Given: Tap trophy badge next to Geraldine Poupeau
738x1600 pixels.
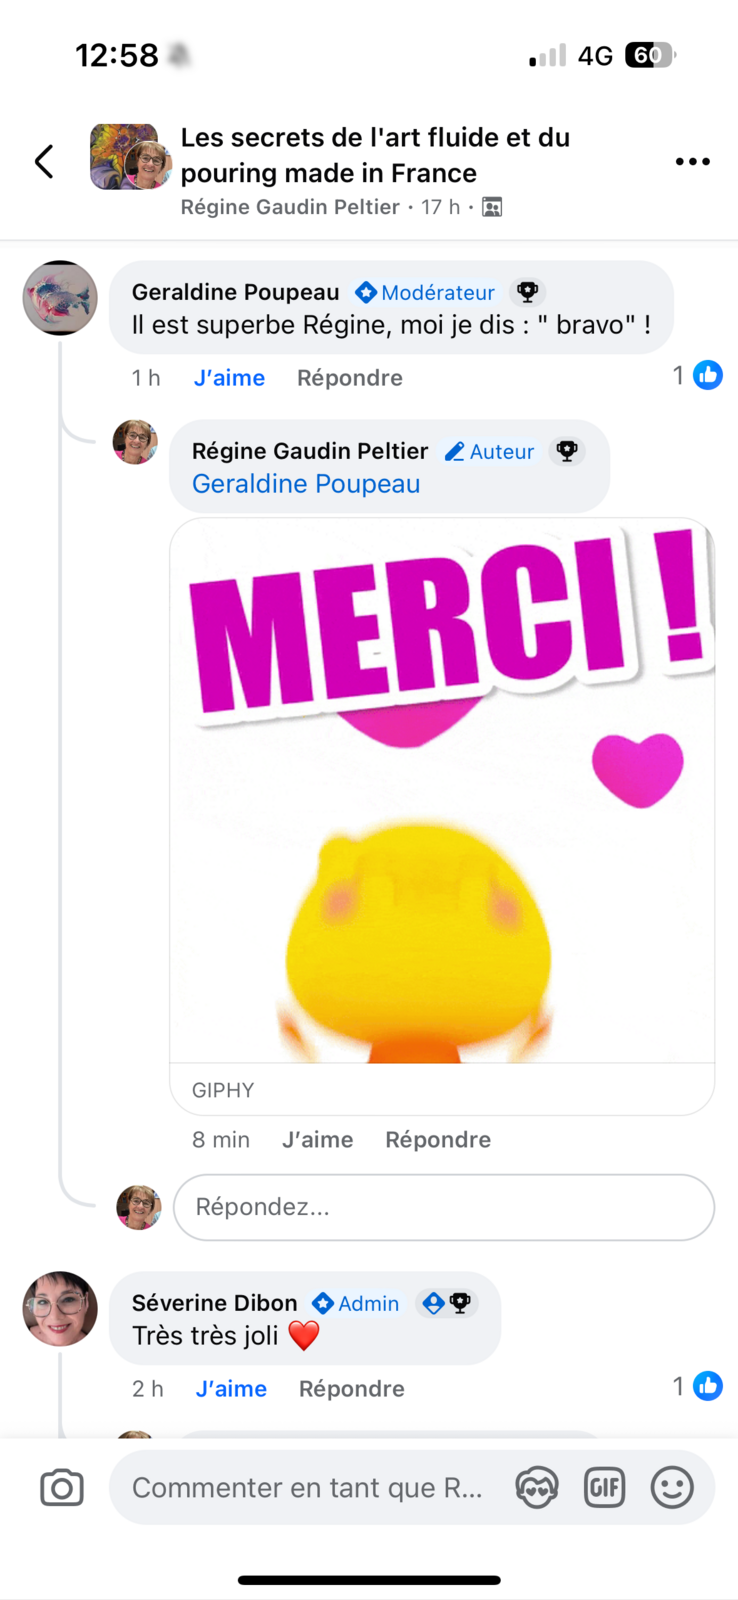Looking at the screenshot, I should coord(527,292).
